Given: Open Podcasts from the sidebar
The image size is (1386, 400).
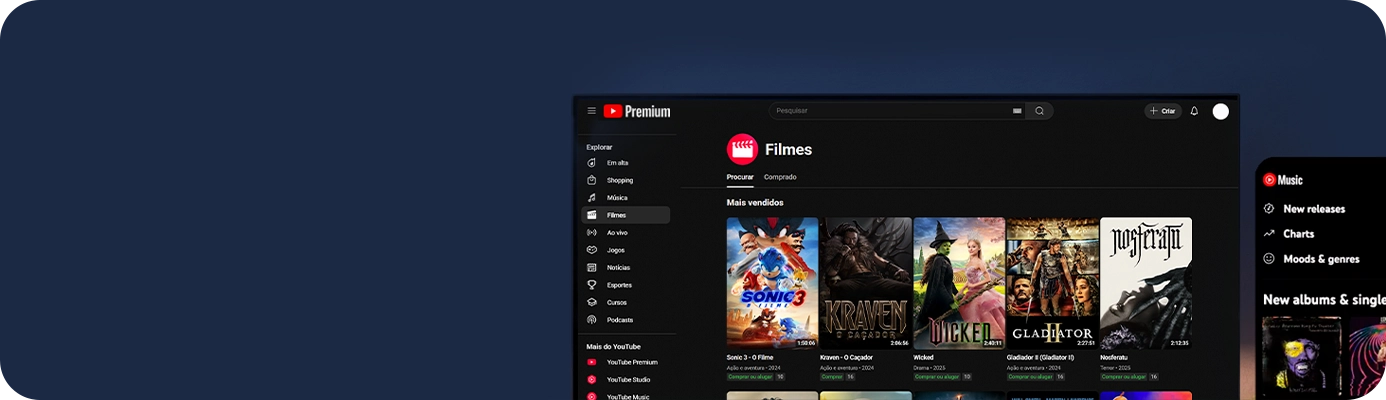Looking at the screenshot, I should (619, 320).
